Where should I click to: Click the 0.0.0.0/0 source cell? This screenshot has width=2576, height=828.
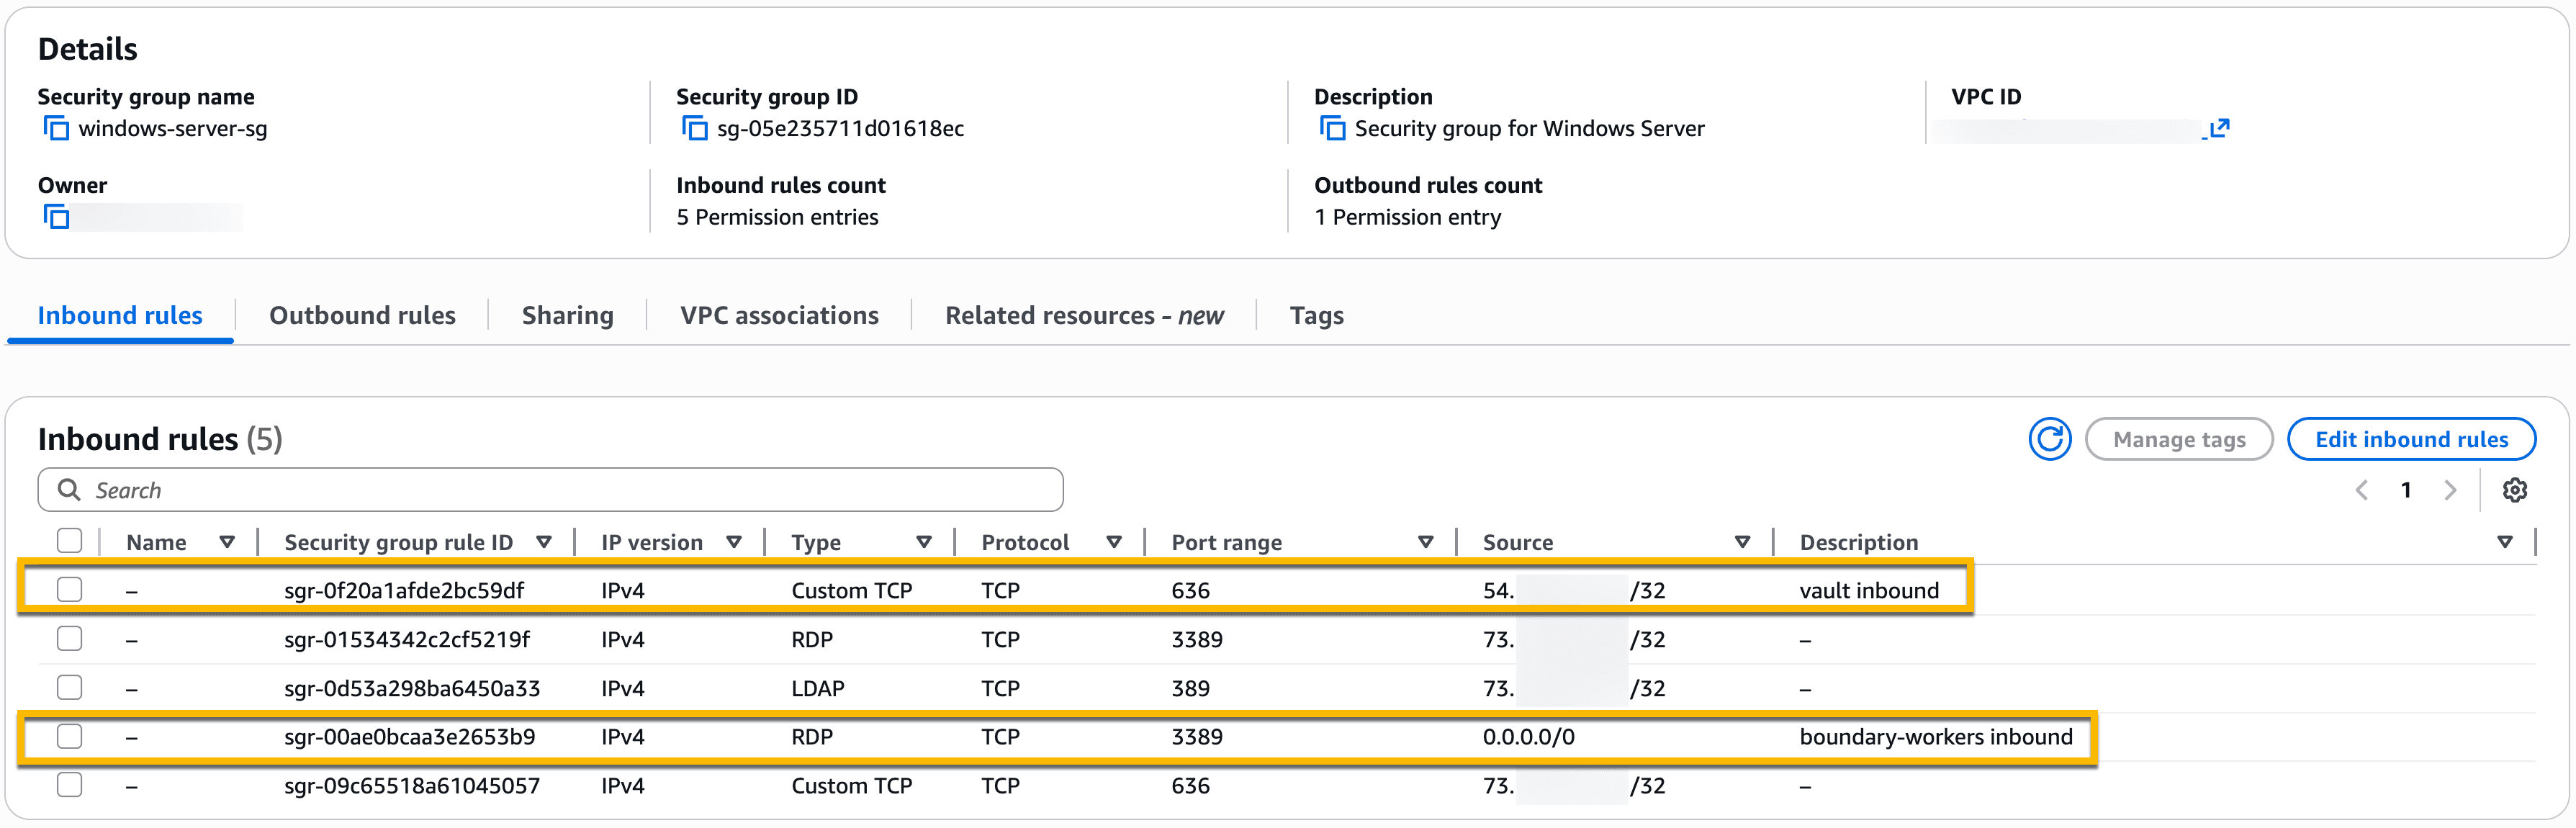point(1528,737)
